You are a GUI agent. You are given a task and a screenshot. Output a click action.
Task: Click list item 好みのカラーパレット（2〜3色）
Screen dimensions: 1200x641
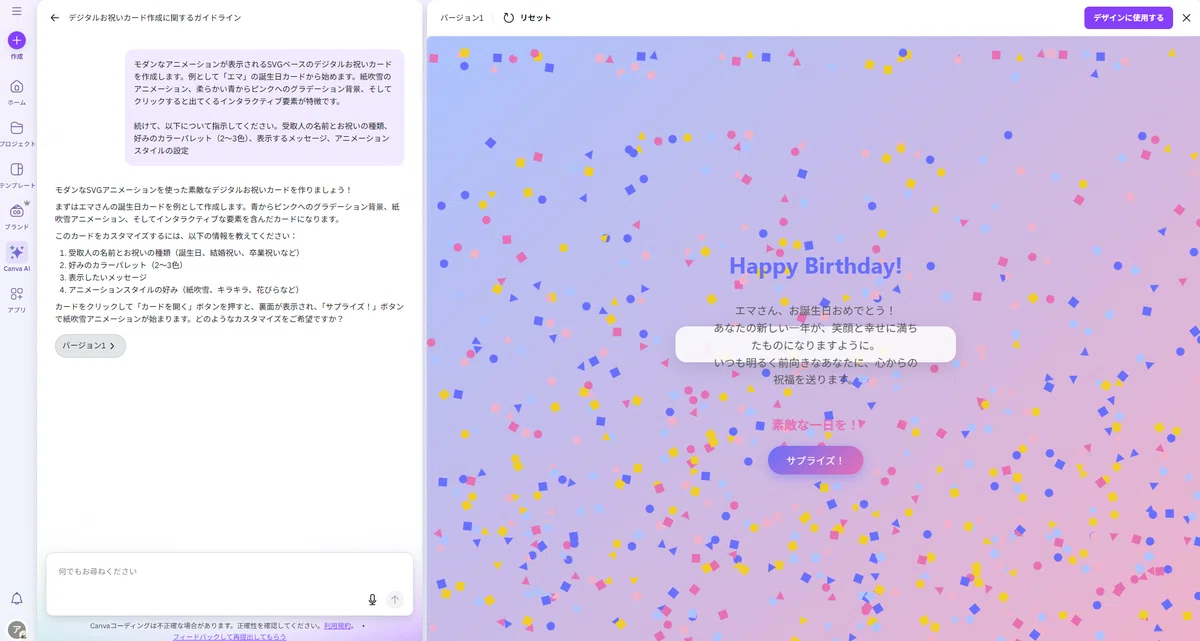click(x=126, y=265)
